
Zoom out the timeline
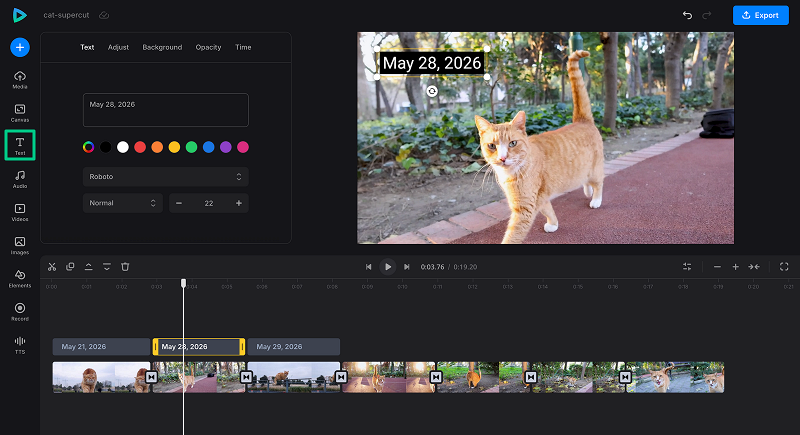[717, 267]
